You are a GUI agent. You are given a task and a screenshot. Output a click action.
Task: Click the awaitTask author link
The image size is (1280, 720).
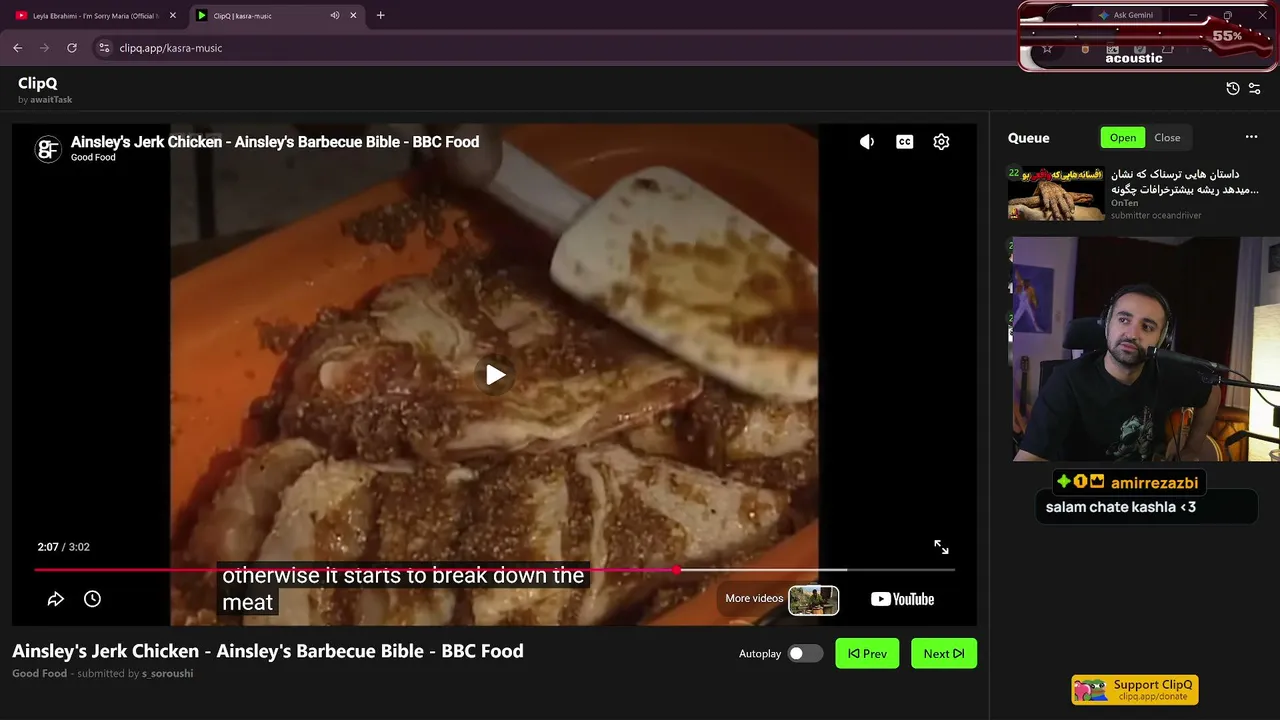[51, 100]
